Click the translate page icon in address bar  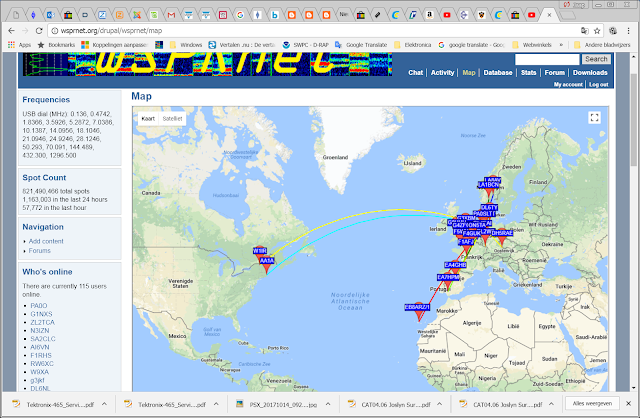click(x=584, y=31)
